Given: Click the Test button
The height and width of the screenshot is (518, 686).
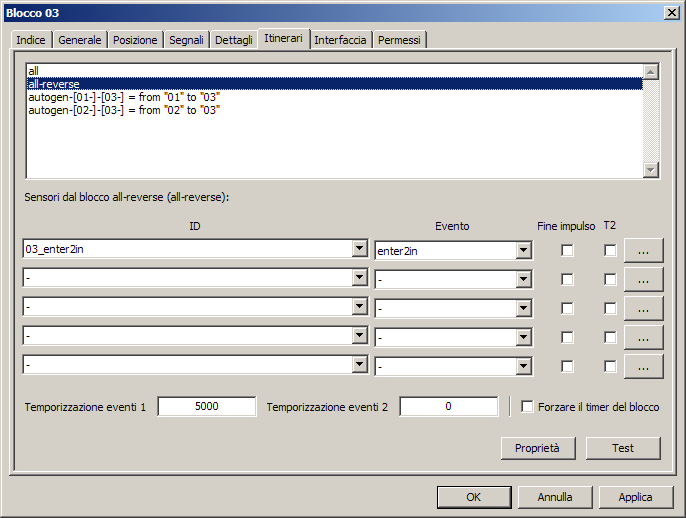Looking at the screenshot, I should [623, 448].
